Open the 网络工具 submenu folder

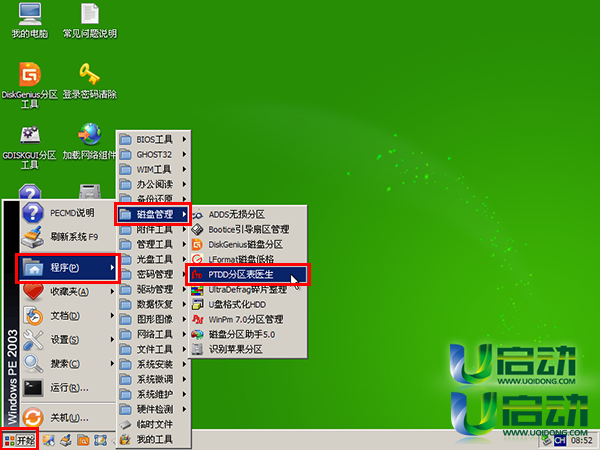coord(153,334)
